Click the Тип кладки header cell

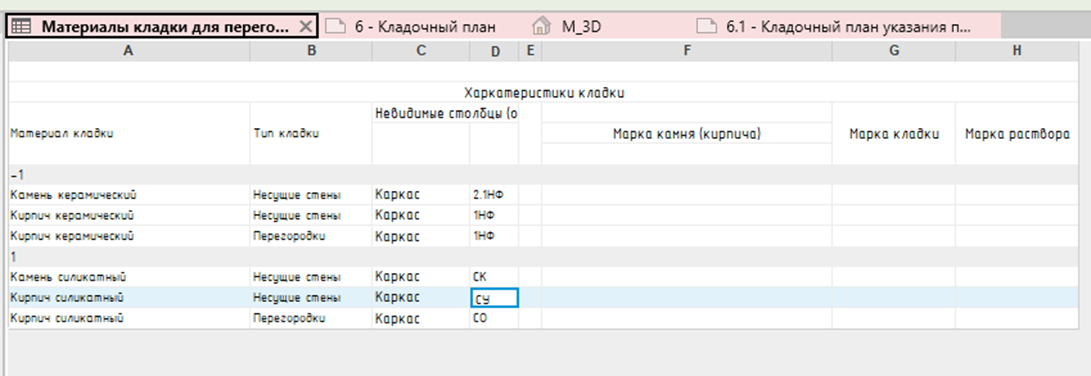(311, 134)
